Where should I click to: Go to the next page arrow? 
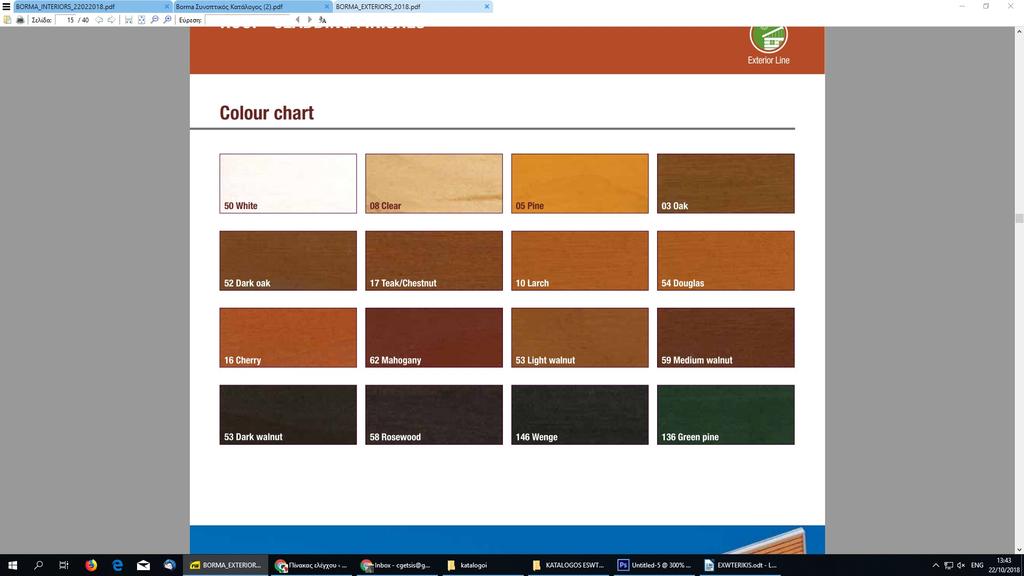pos(112,20)
